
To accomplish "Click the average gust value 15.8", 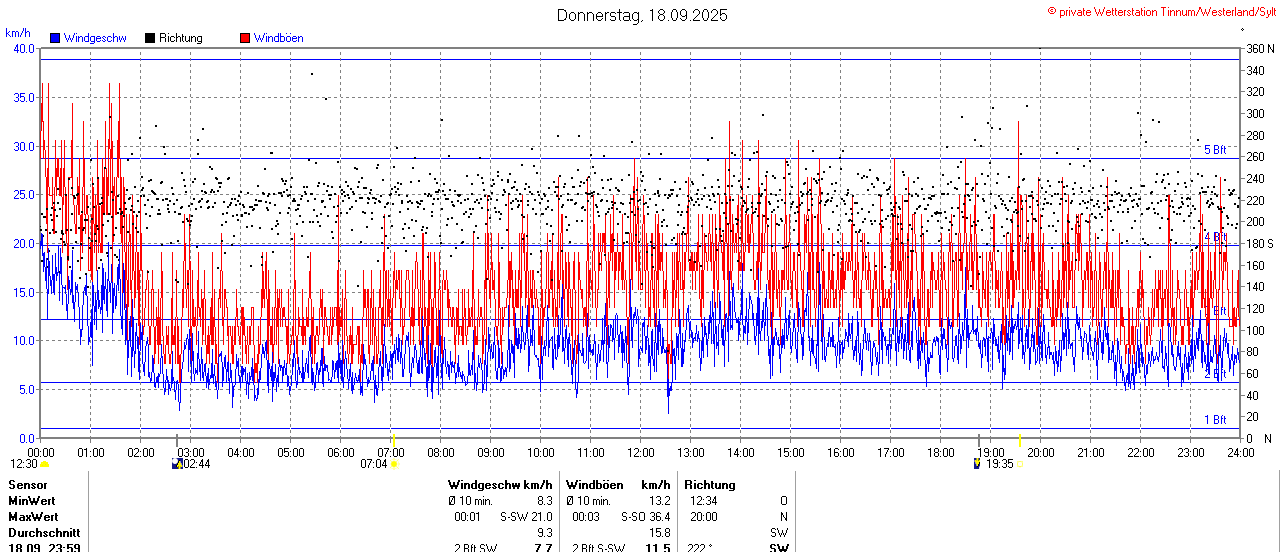I will pyautogui.click(x=658, y=533).
